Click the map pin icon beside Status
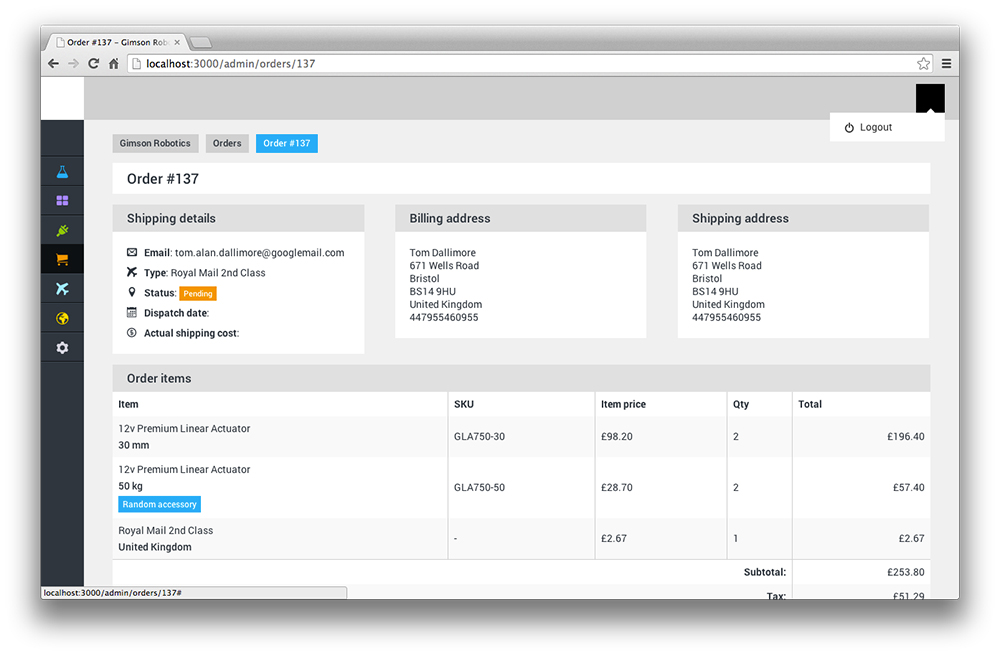Viewport: 1000px width, 656px height. pos(131,292)
